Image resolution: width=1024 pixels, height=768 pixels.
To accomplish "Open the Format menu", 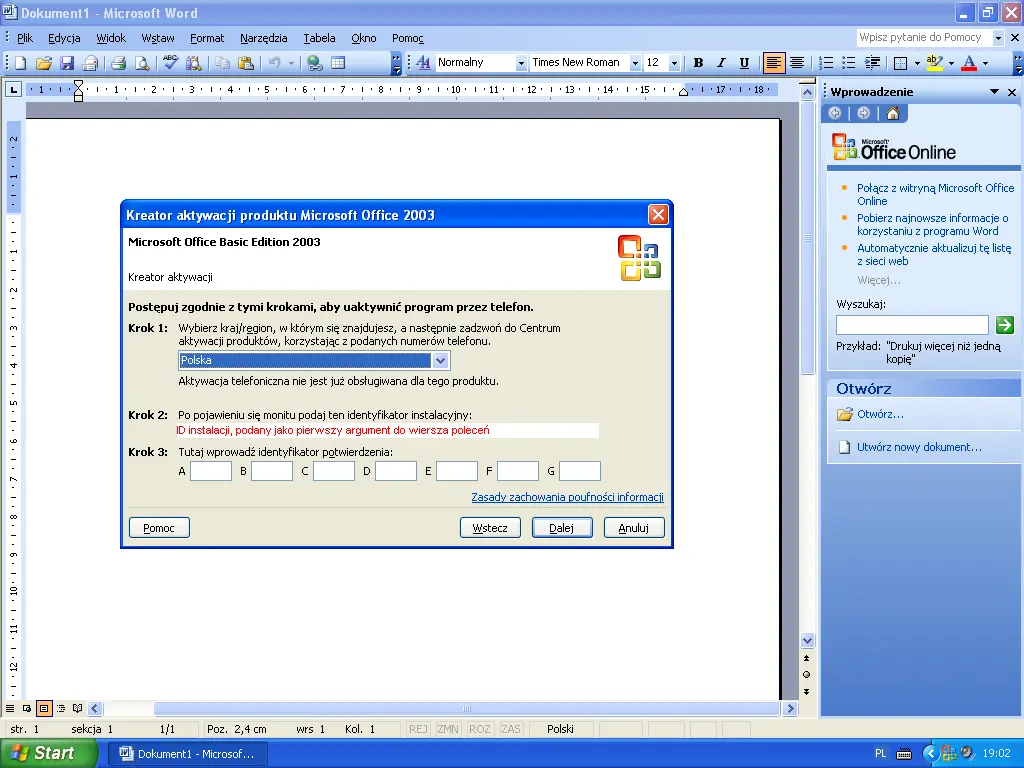I will 207,38.
